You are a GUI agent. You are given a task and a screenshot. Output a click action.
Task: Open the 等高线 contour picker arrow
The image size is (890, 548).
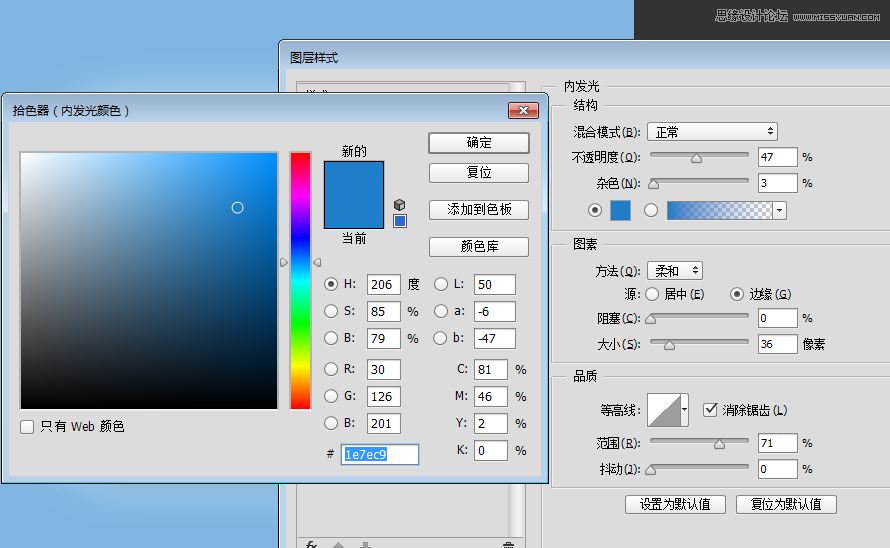coord(685,409)
